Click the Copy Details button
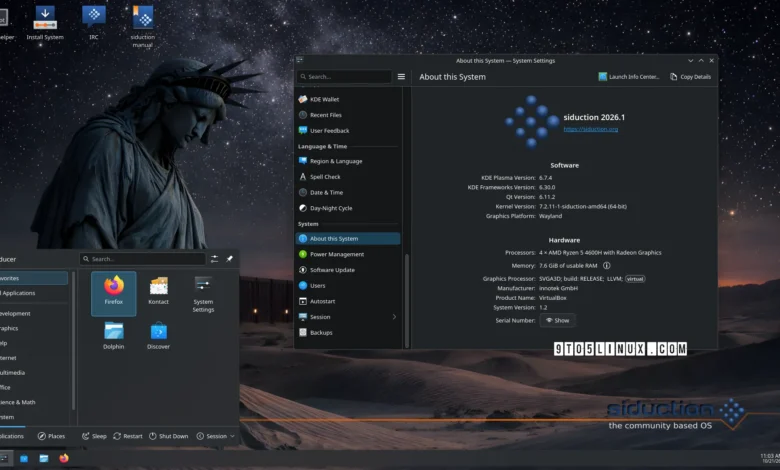 [690, 77]
